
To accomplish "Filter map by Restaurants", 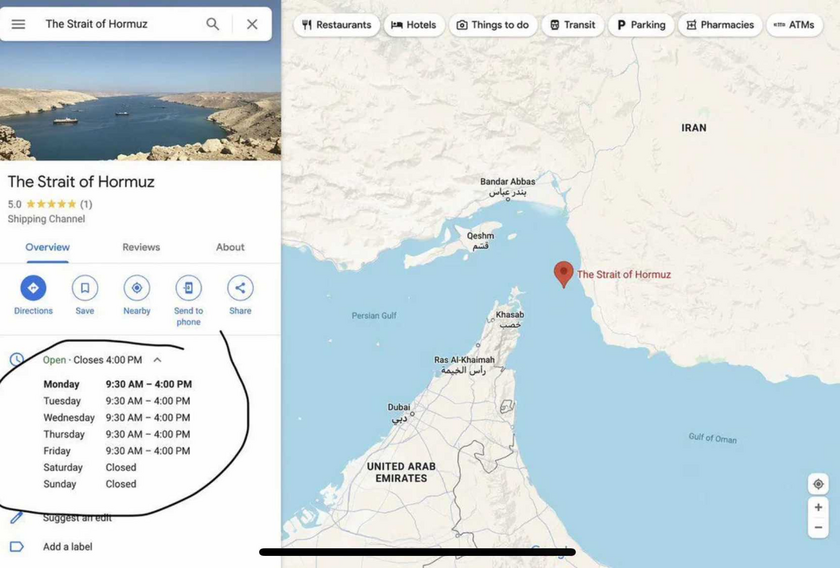I will coord(336,25).
